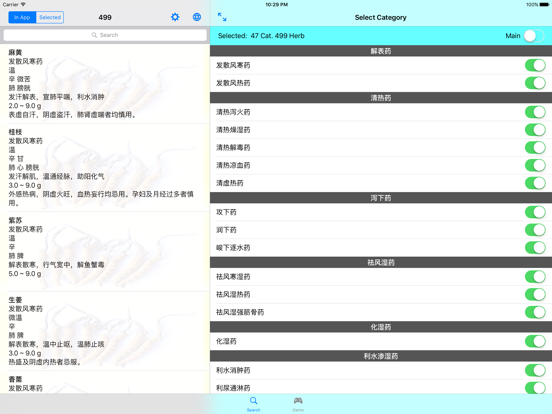Open the 桂枝 herb entry
552x414 pixels.
105,168
